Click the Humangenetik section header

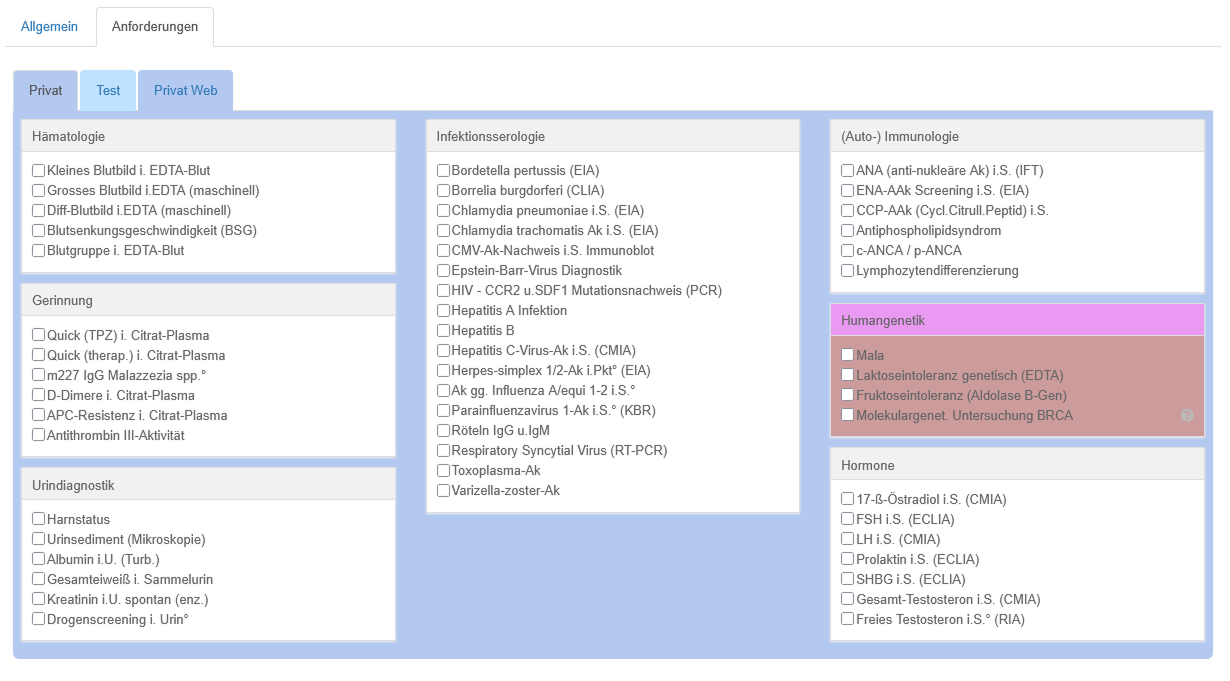click(x=1016, y=321)
